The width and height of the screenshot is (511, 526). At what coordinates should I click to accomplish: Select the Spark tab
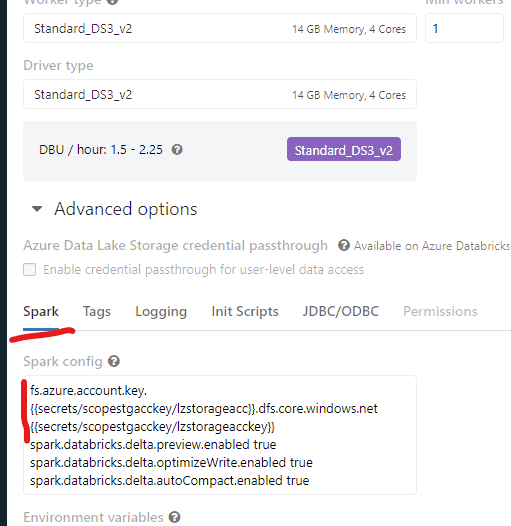tap(41, 311)
